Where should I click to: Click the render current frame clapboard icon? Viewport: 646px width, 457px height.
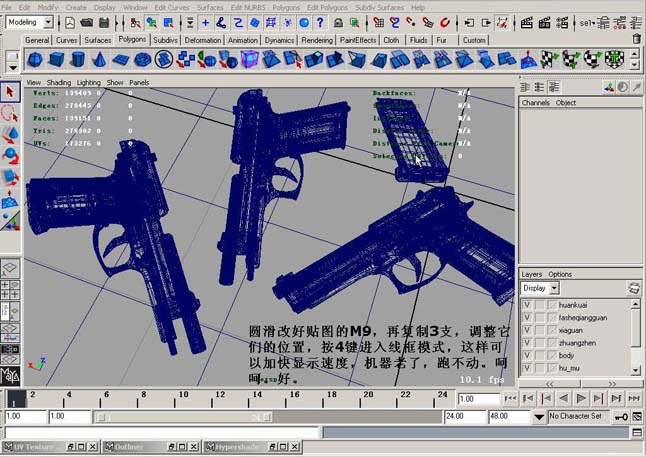tap(526, 23)
